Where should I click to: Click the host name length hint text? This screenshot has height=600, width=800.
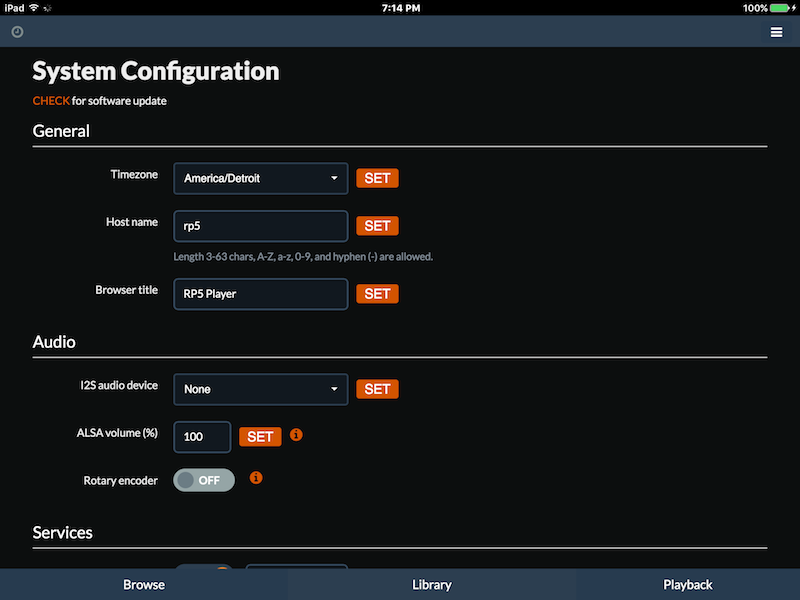click(x=303, y=257)
